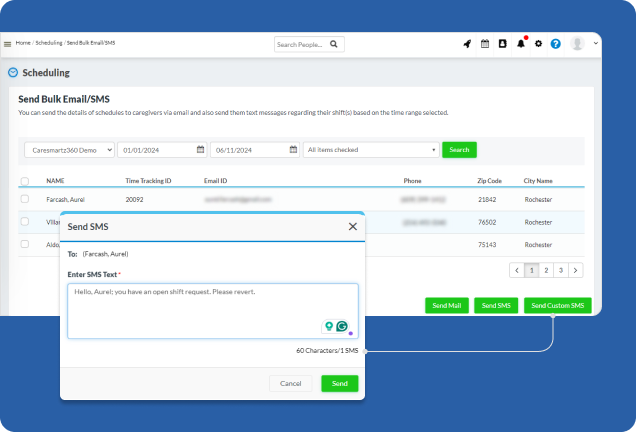Click the rocket quick-launch icon
This screenshot has height=432, width=636.
click(467, 44)
